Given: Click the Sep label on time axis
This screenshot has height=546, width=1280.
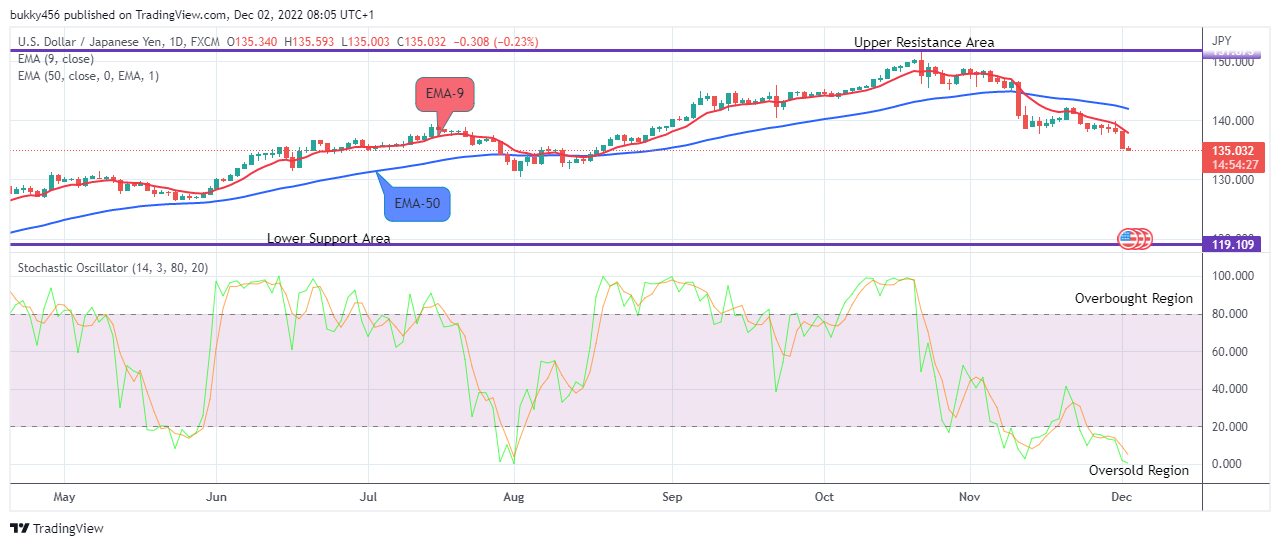Looking at the screenshot, I should point(672,496).
